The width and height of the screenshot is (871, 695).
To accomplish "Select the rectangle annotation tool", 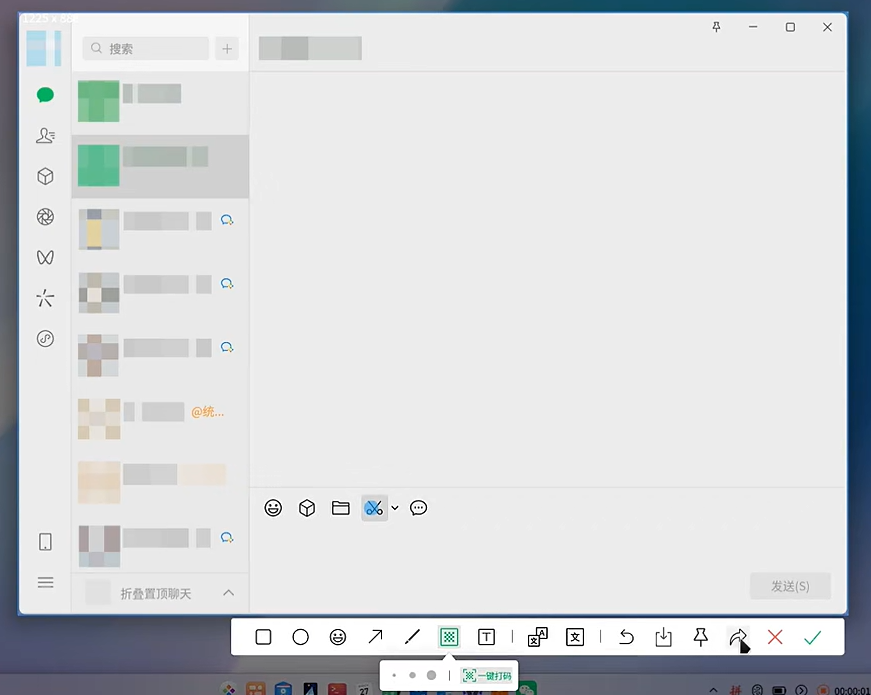I will click(263, 637).
